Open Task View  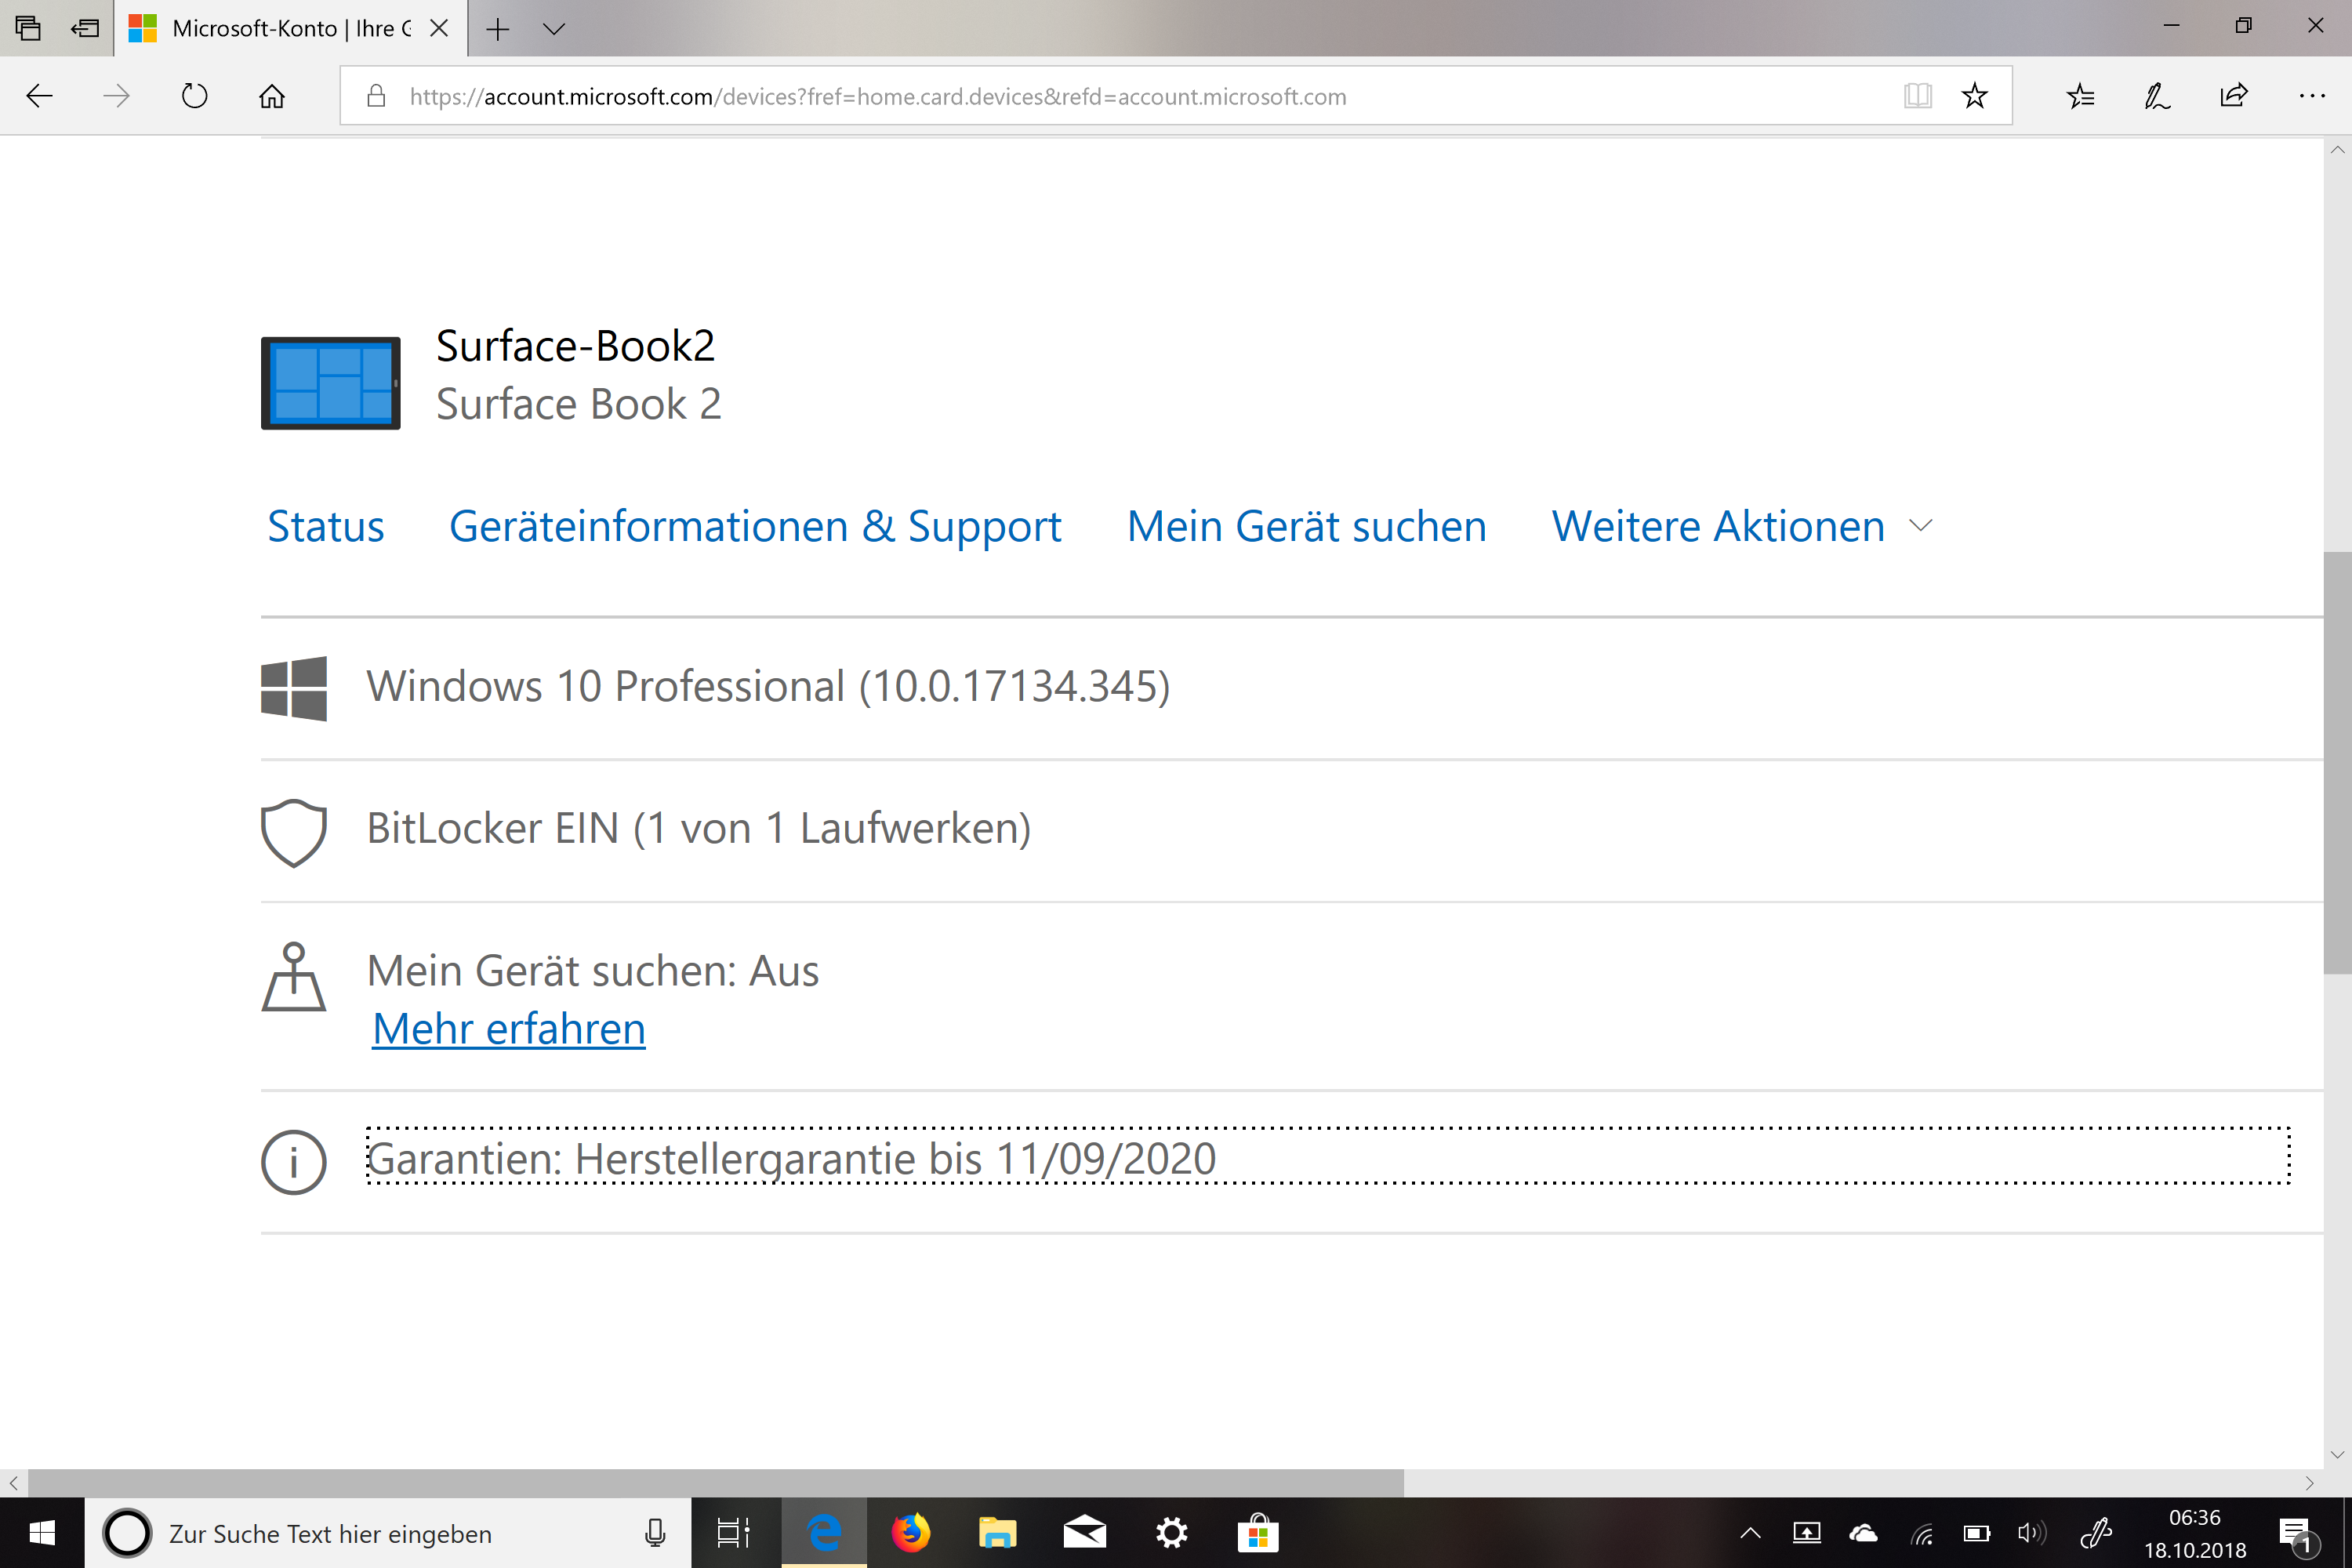click(733, 1533)
